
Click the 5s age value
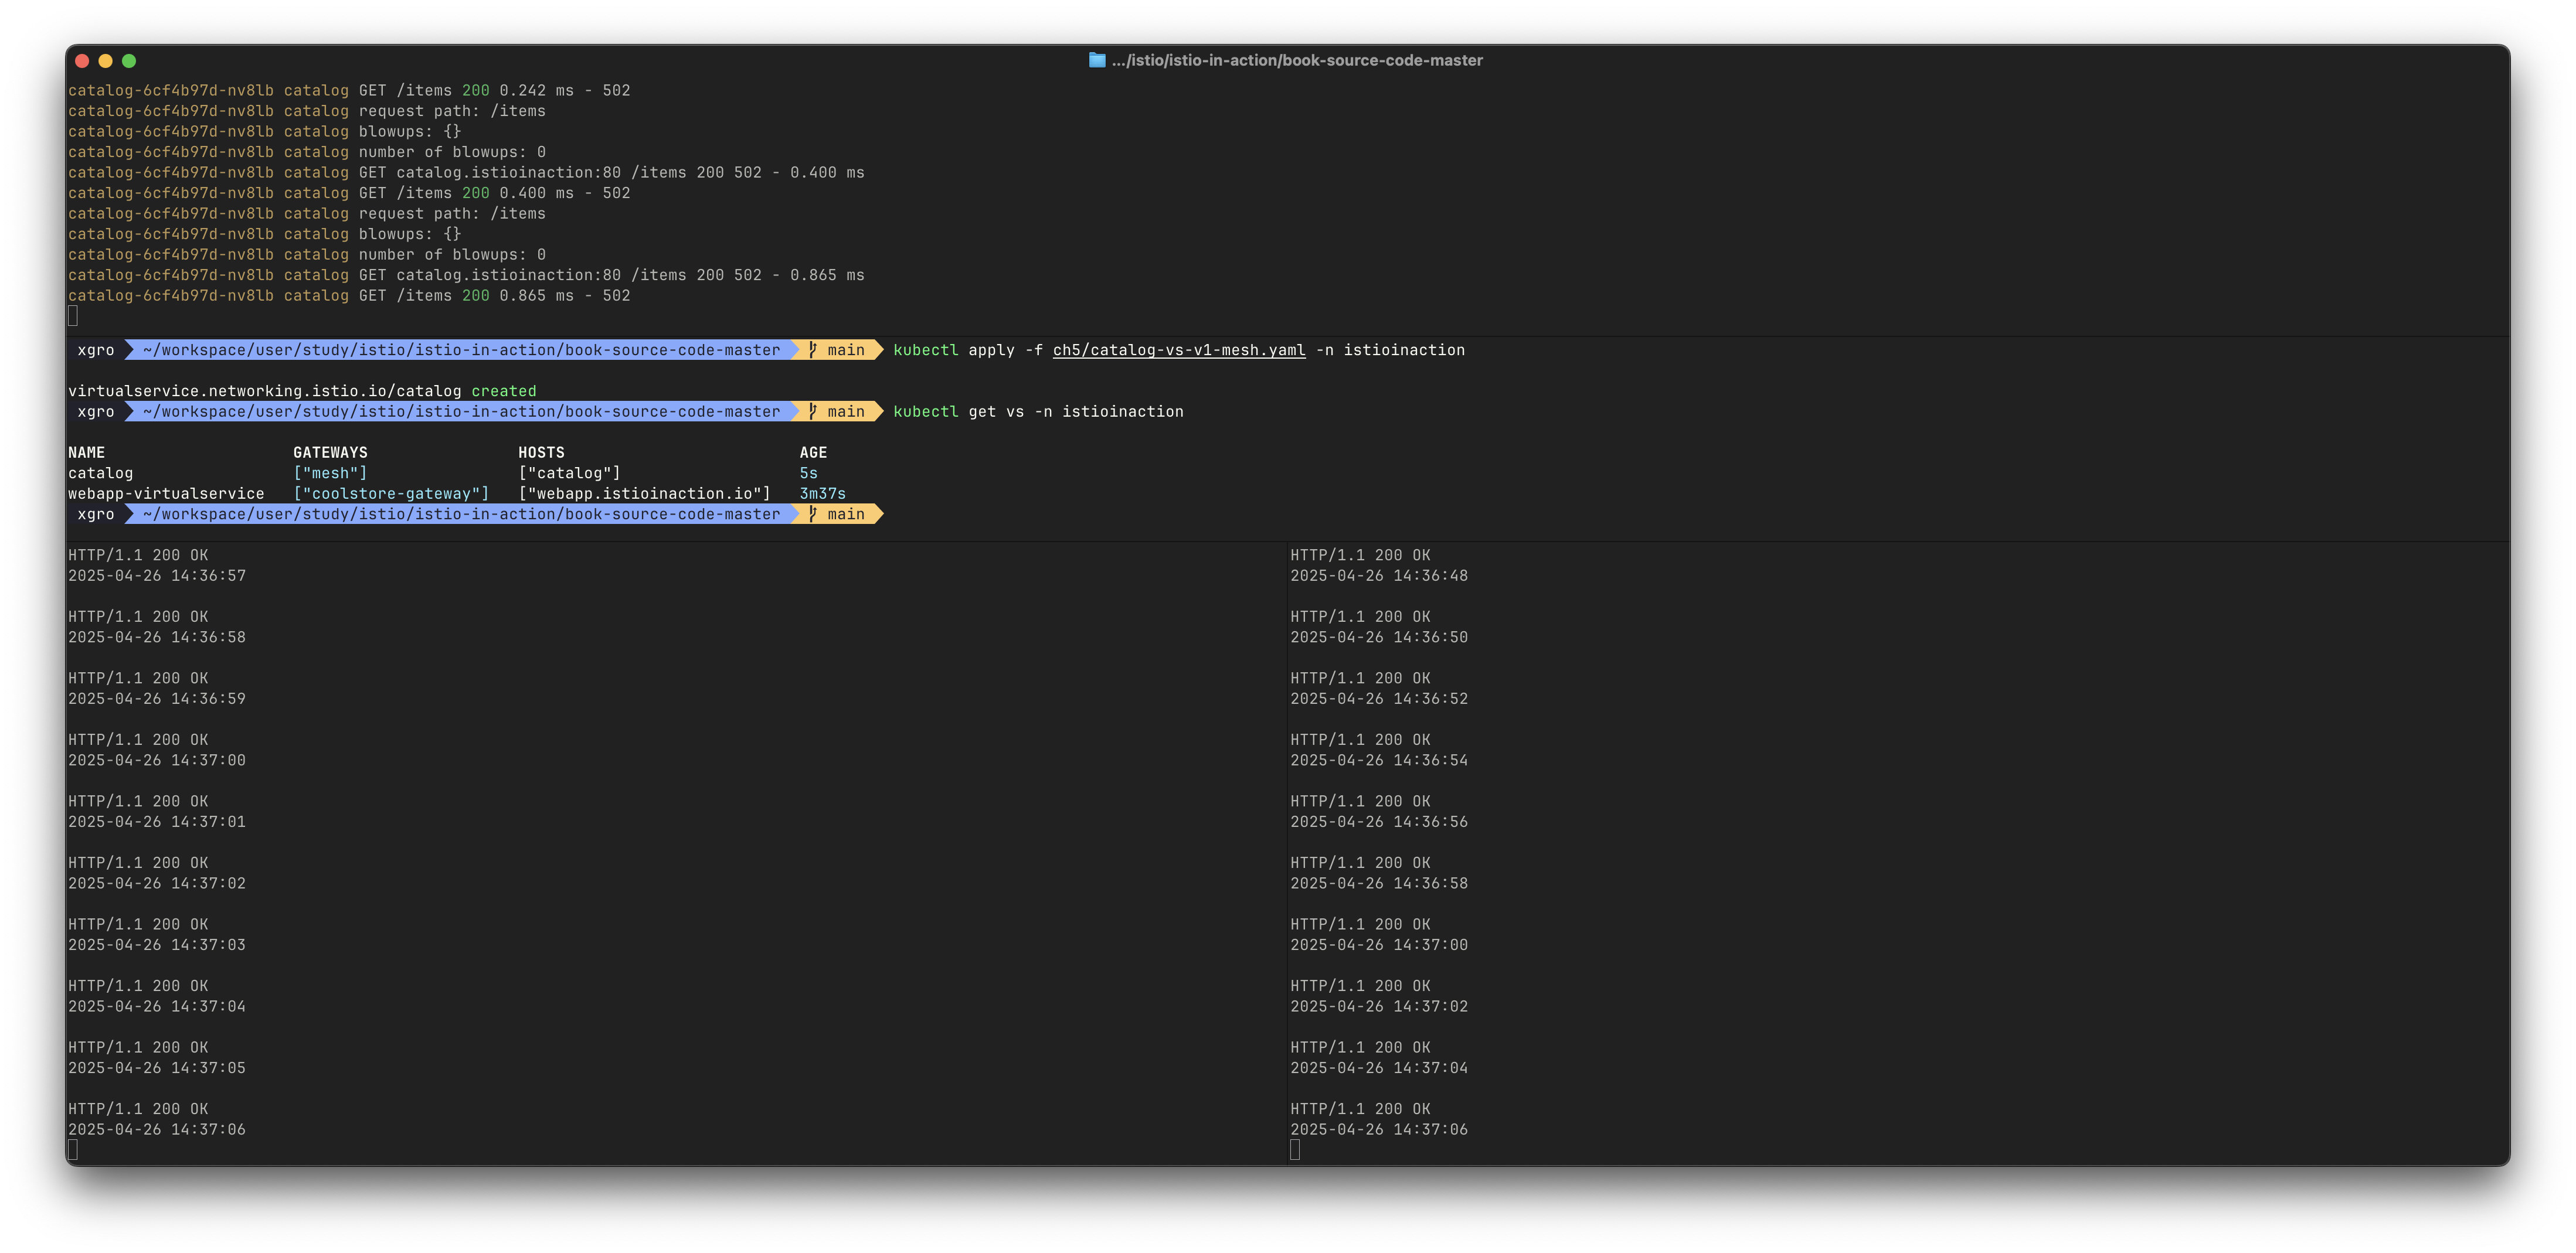pos(808,473)
